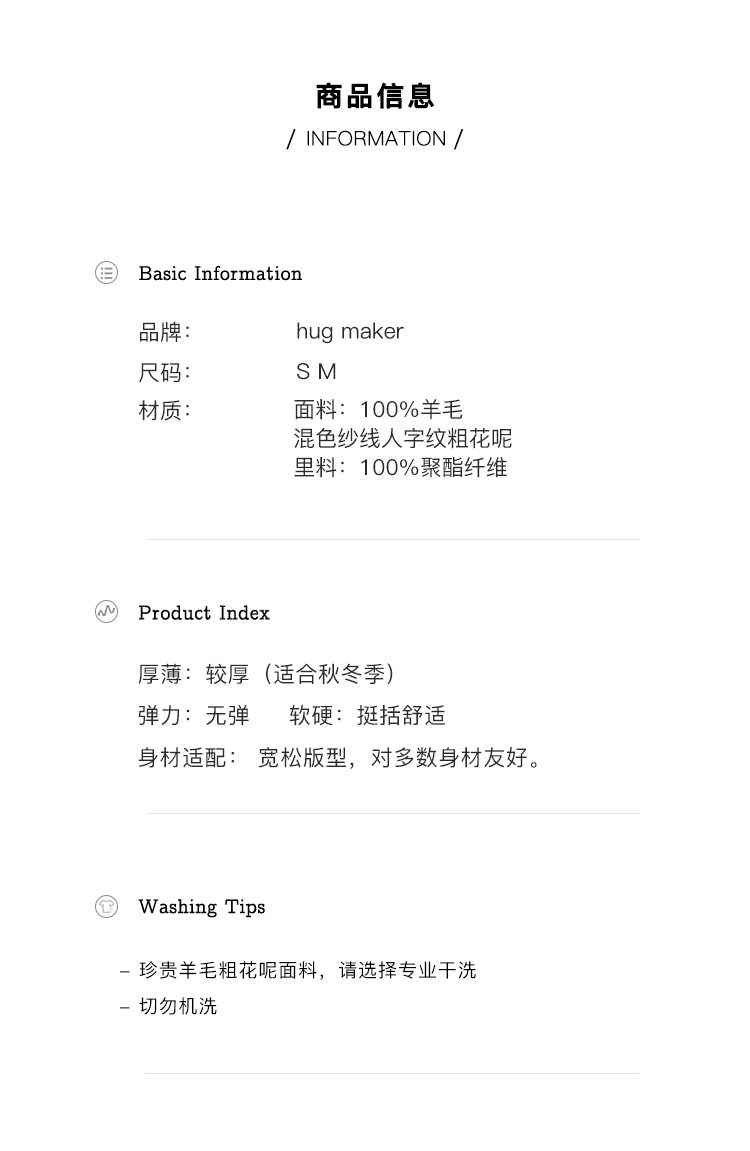Click the INFORMATION subtitle text
This screenshot has height=1151, width=750.
pos(375,139)
